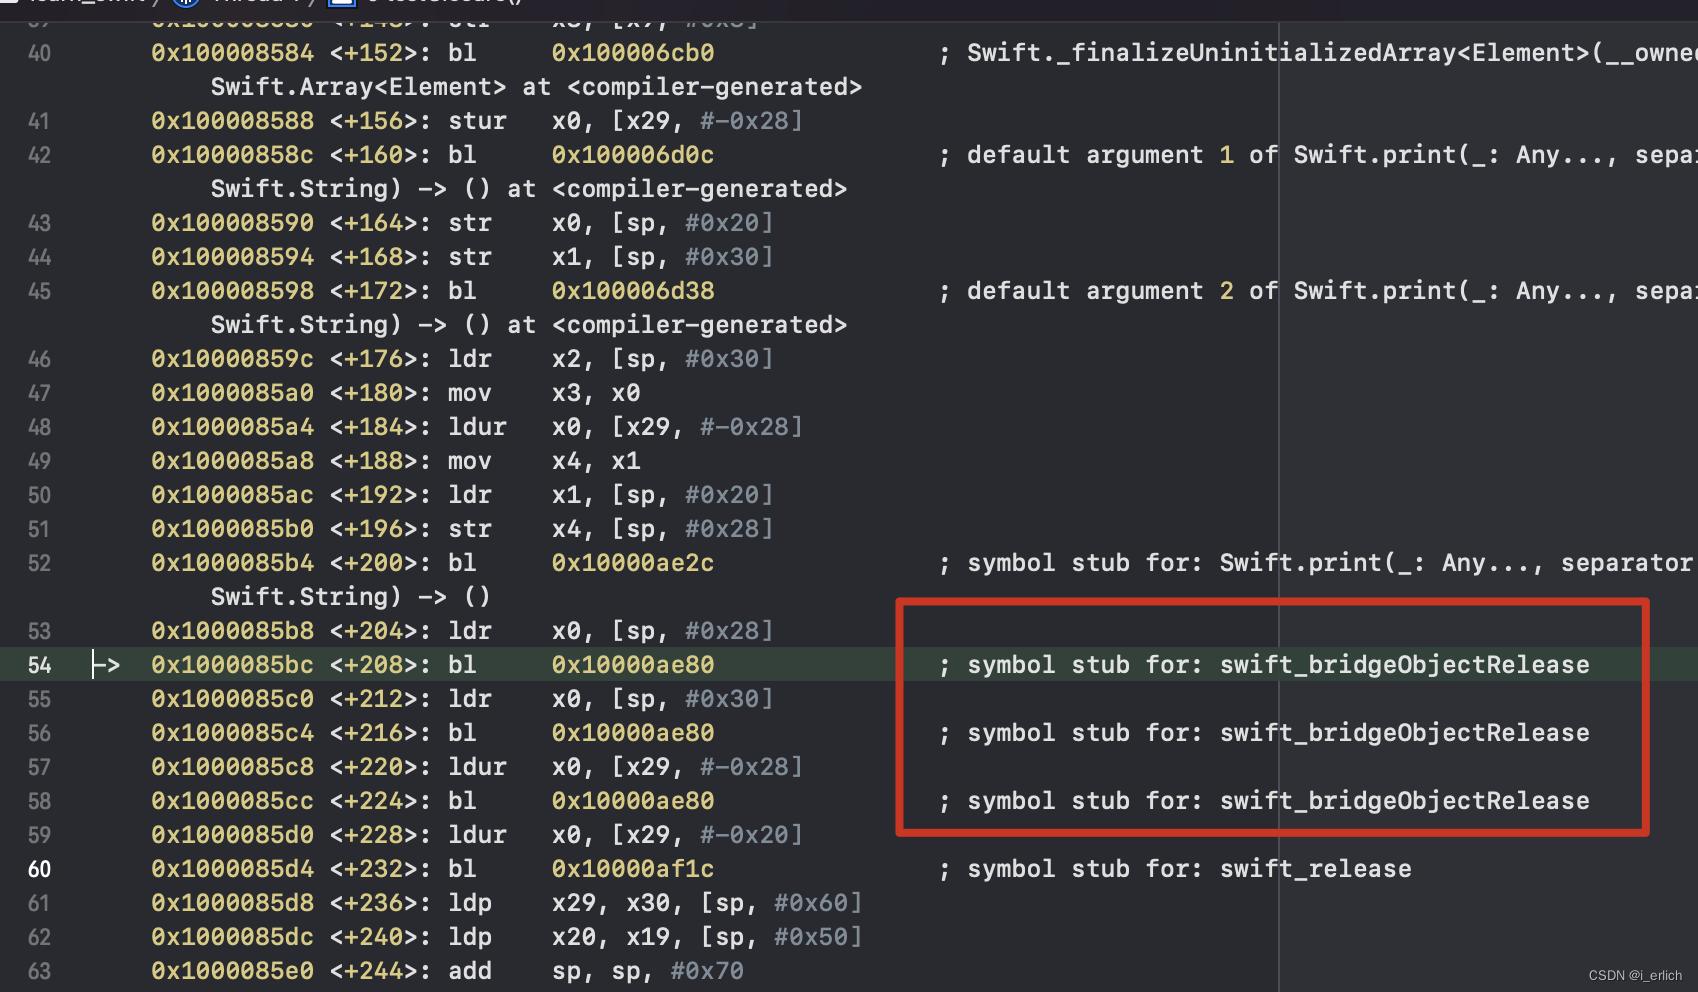Click the swift_release symbol stub comment
Image resolution: width=1698 pixels, height=992 pixels.
click(x=1175, y=869)
